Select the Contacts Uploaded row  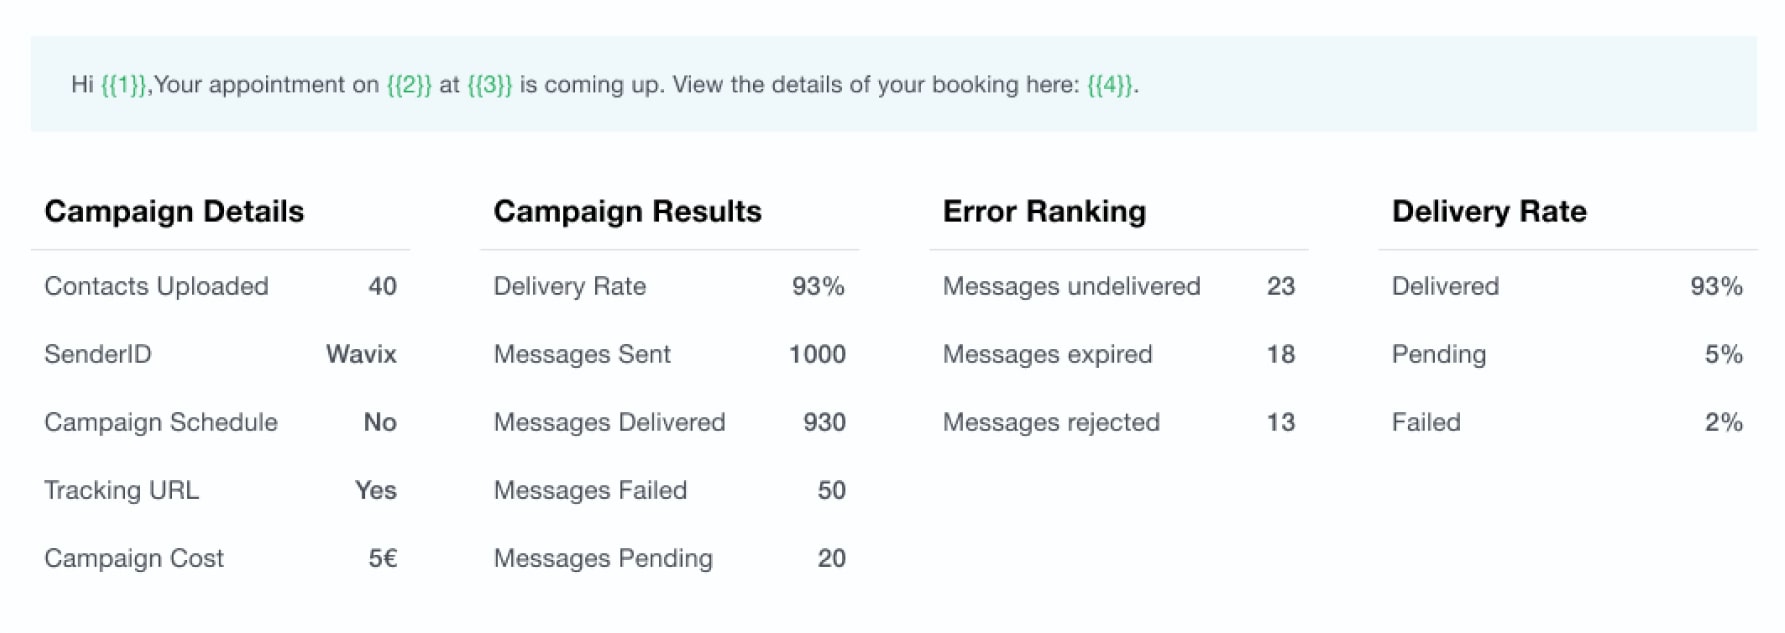[x=220, y=286]
